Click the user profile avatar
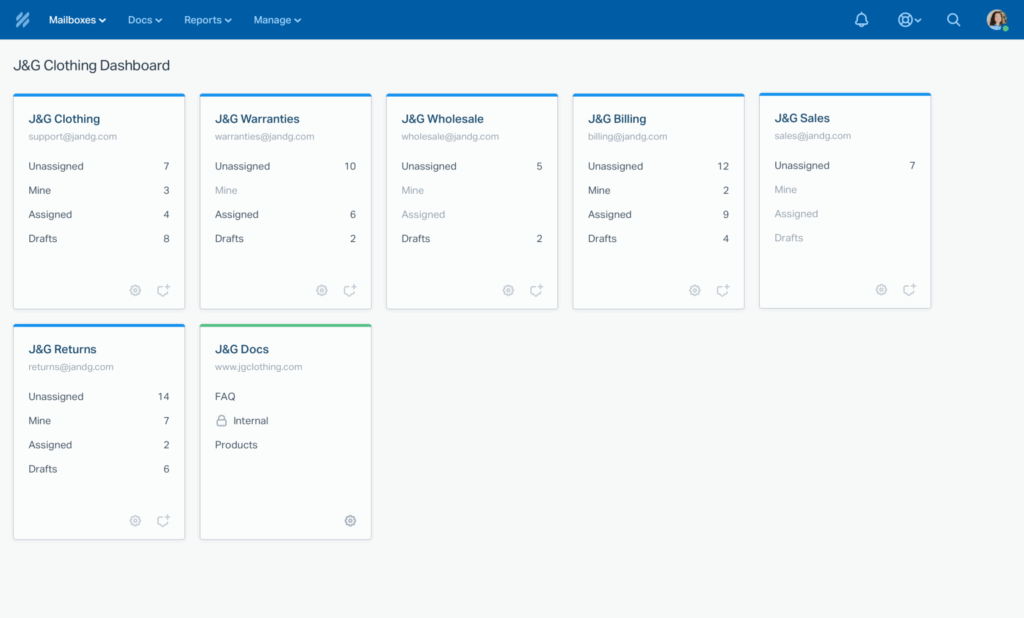Screen dimensions: 1024x618 tap(996, 20)
